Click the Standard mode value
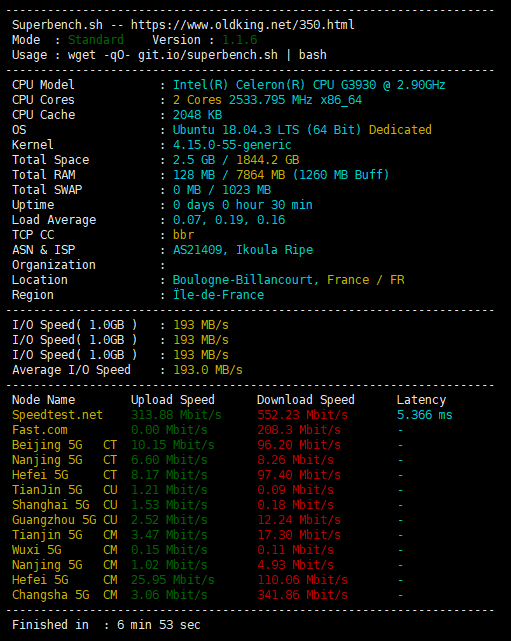The image size is (511, 641). coord(96,40)
